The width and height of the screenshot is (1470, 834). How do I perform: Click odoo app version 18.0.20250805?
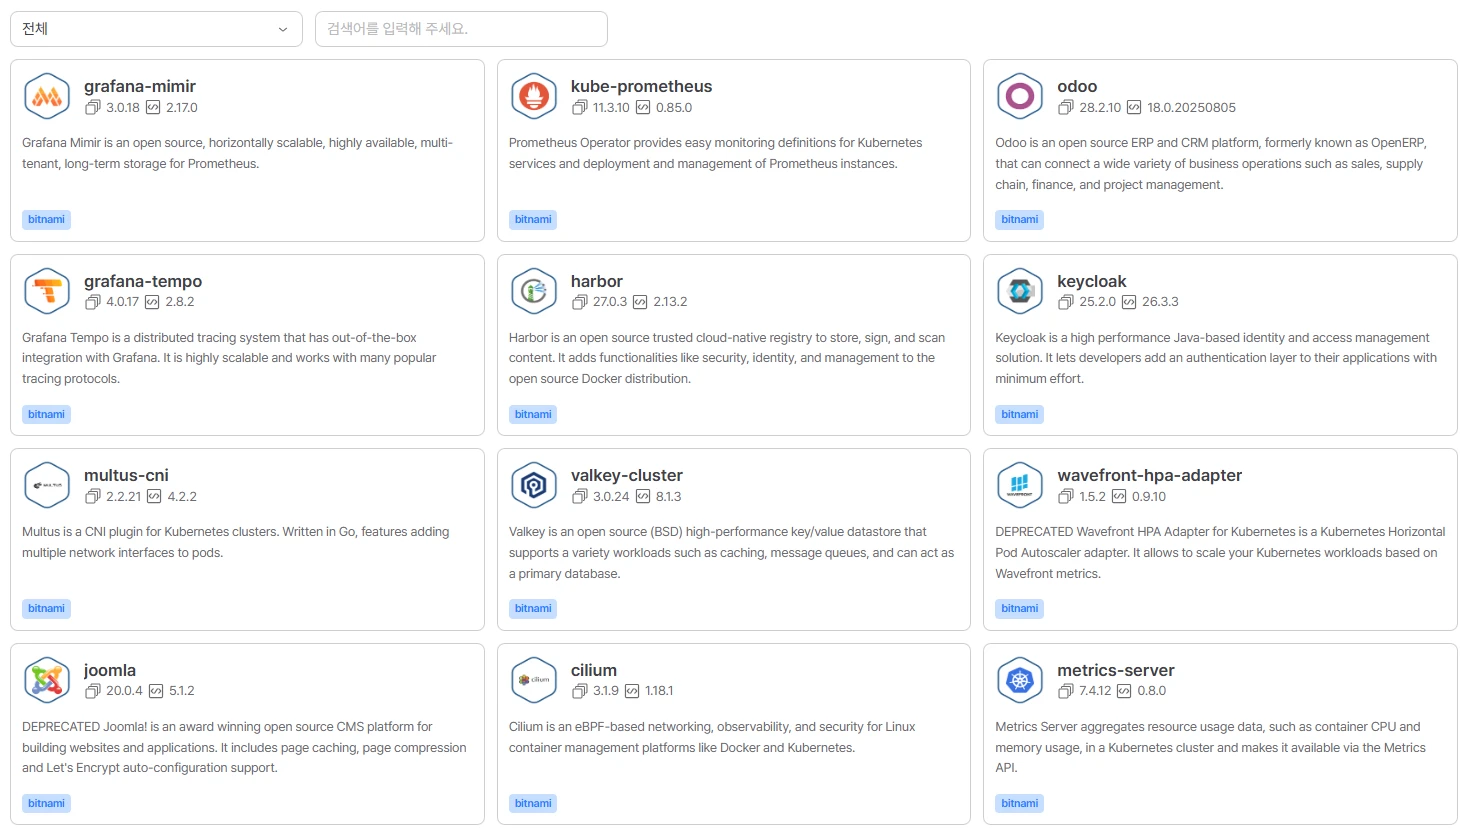[1191, 107]
